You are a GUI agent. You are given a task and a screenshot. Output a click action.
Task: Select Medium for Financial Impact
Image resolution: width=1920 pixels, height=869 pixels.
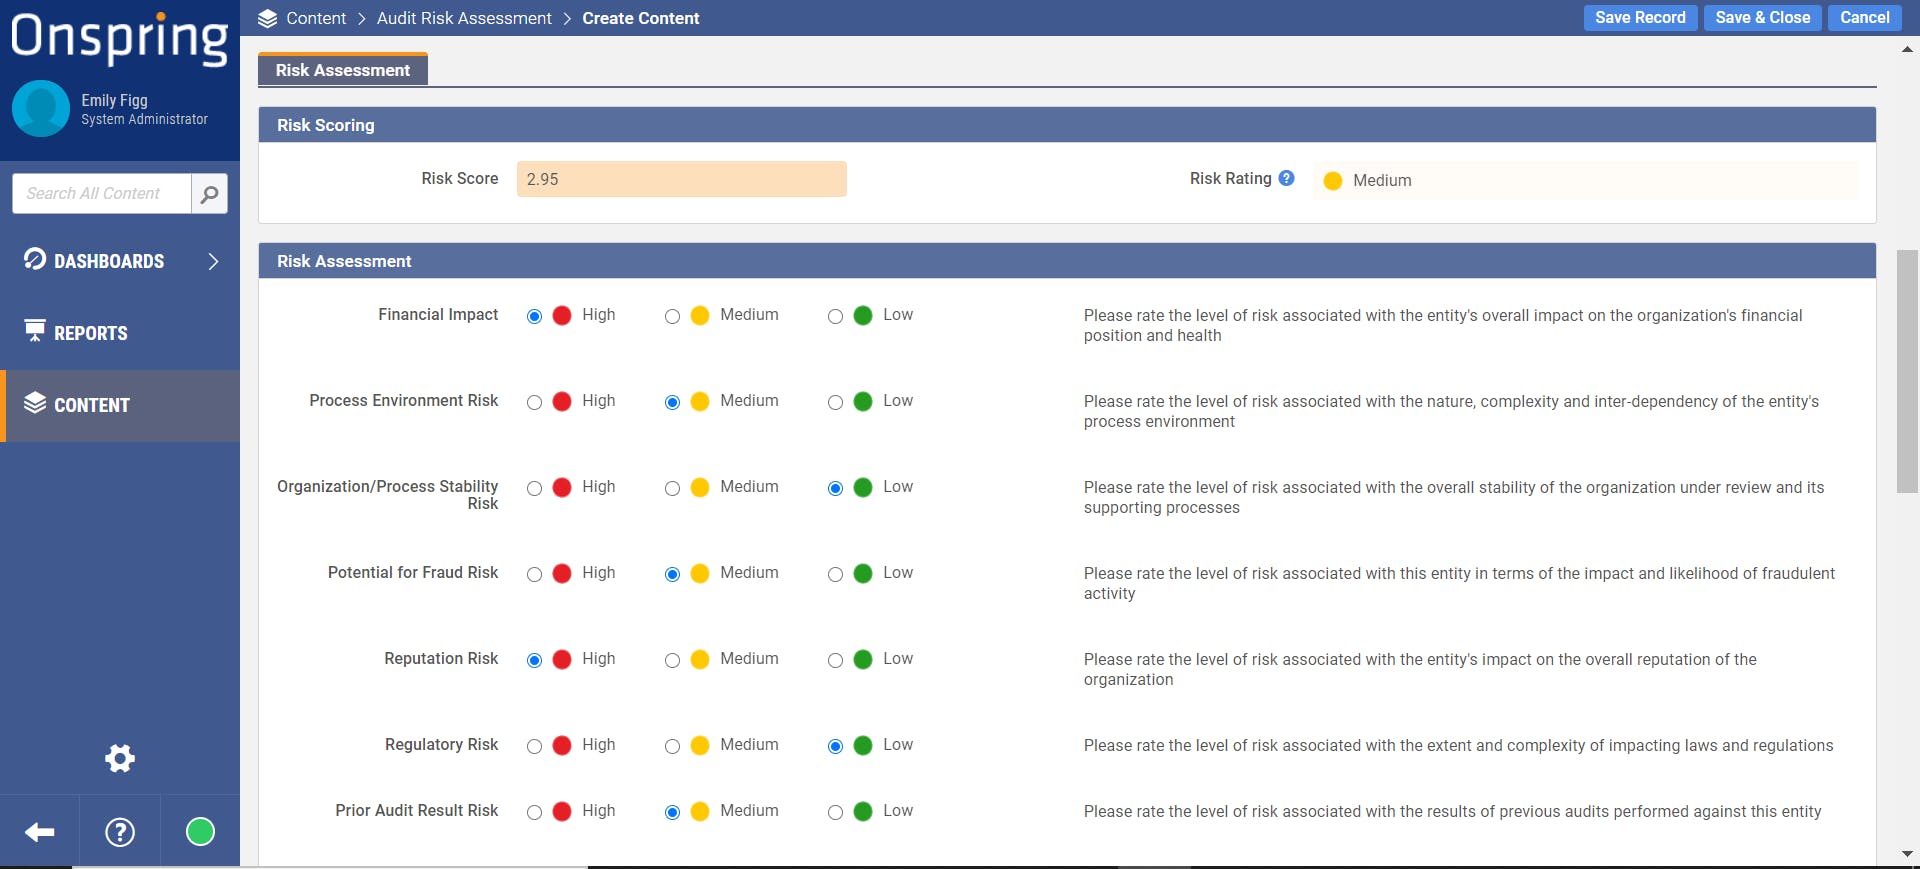pyautogui.click(x=672, y=317)
